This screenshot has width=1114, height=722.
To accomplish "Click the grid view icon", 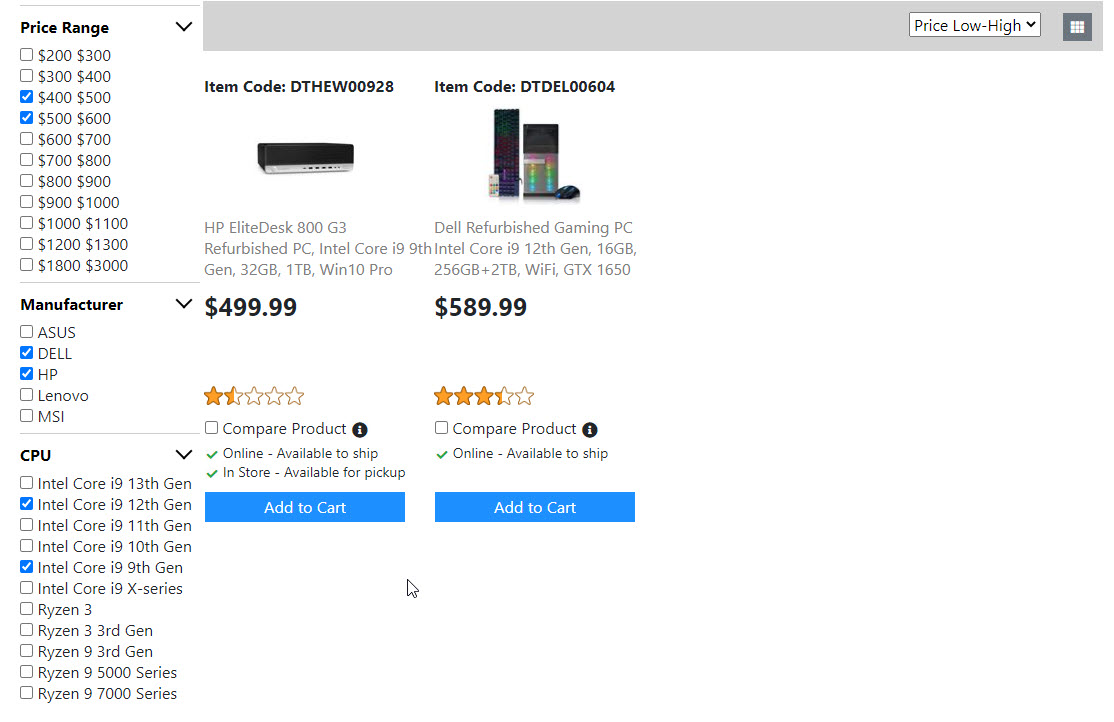I will [x=1076, y=27].
